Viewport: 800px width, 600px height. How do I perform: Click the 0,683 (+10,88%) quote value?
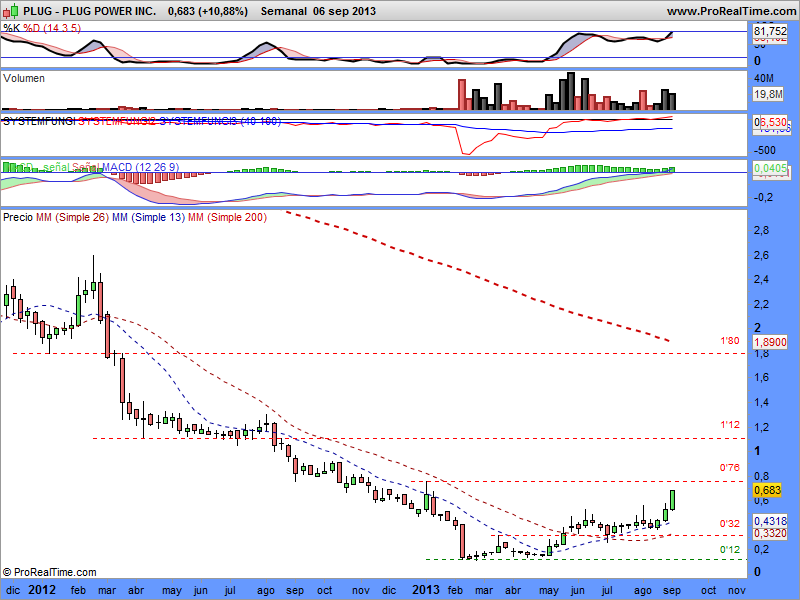click(x=208, y=11)
